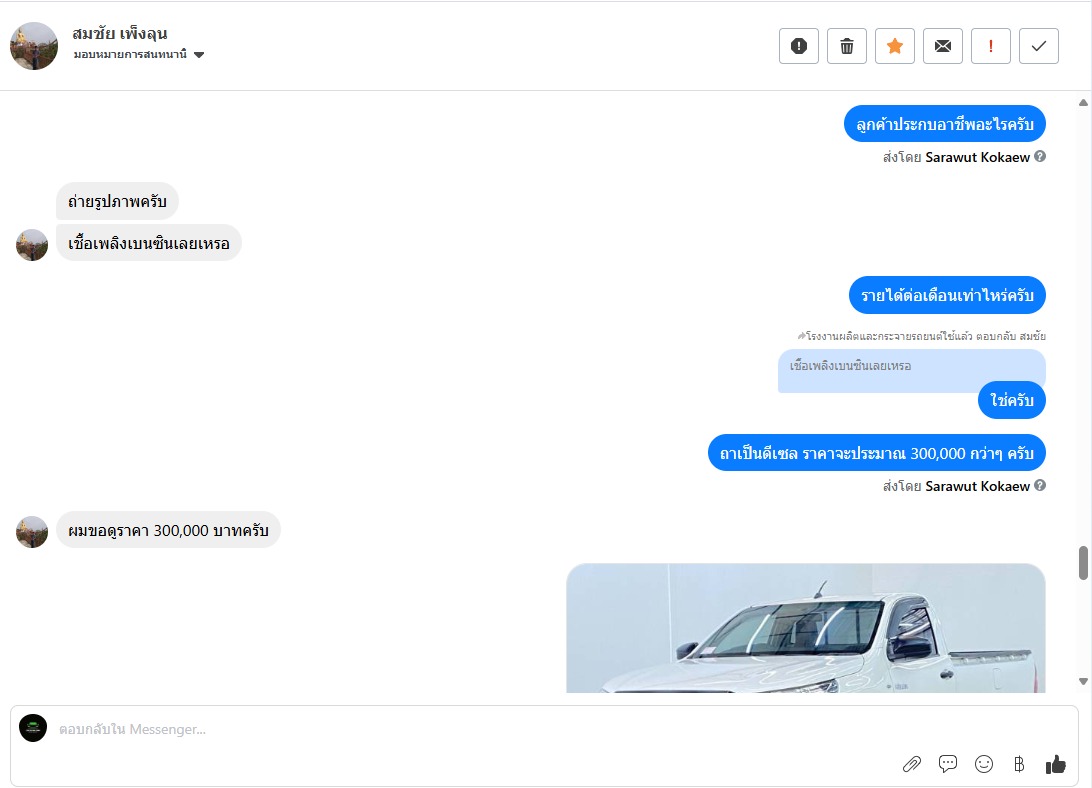Mark conversation unread with envelope icon
Screen dimensions: 1092x788
pos(943,46)
